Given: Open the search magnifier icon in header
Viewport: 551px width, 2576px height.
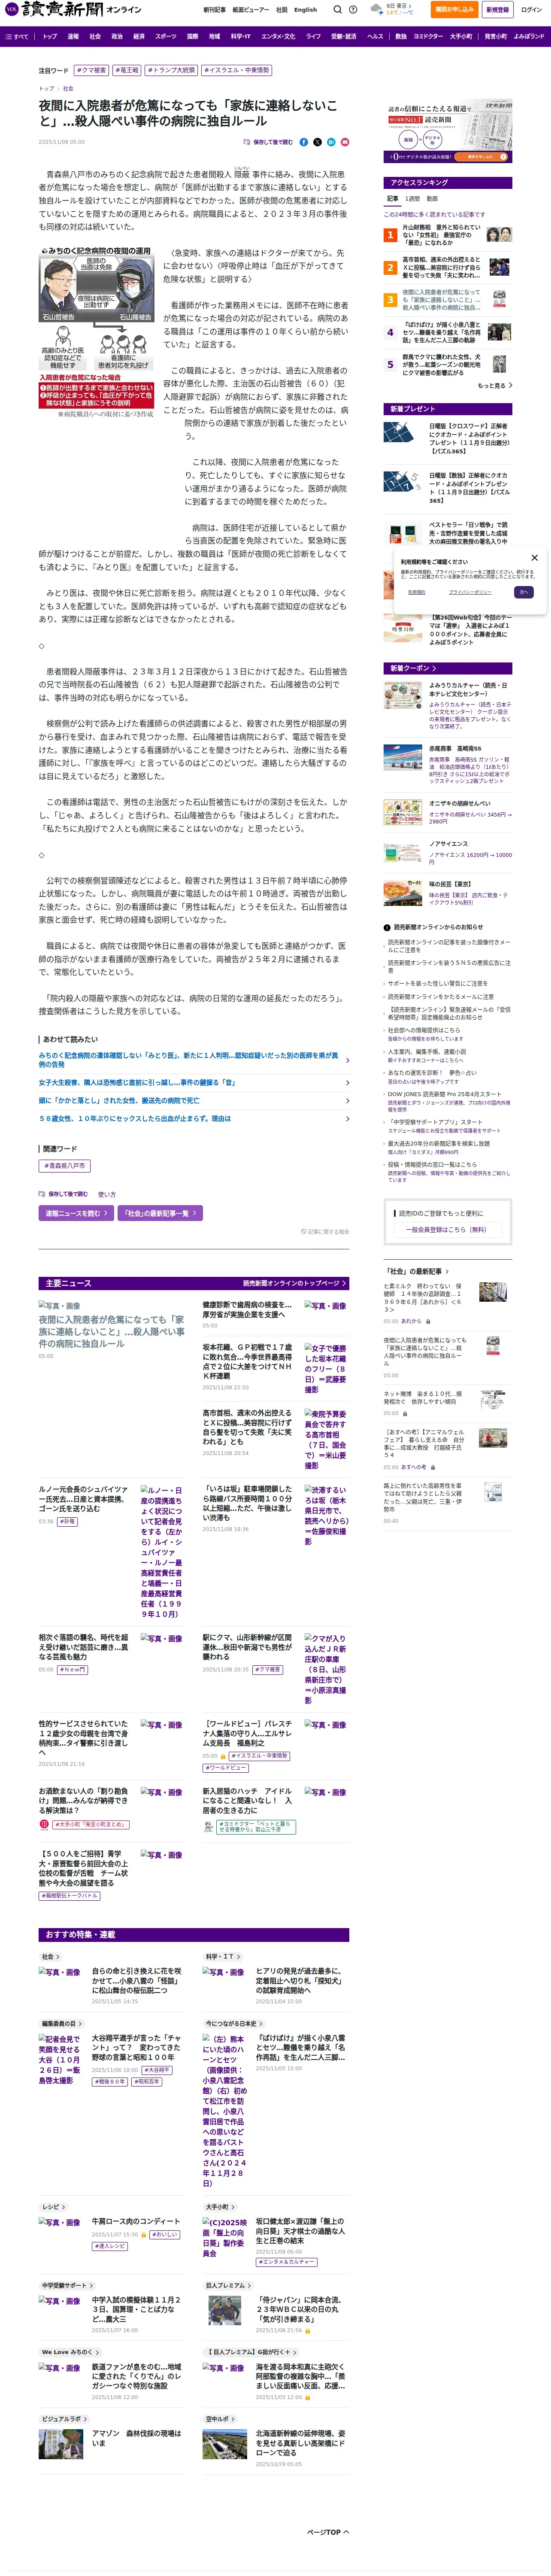Looking at the screenshot, I should [x=338, y=9].
